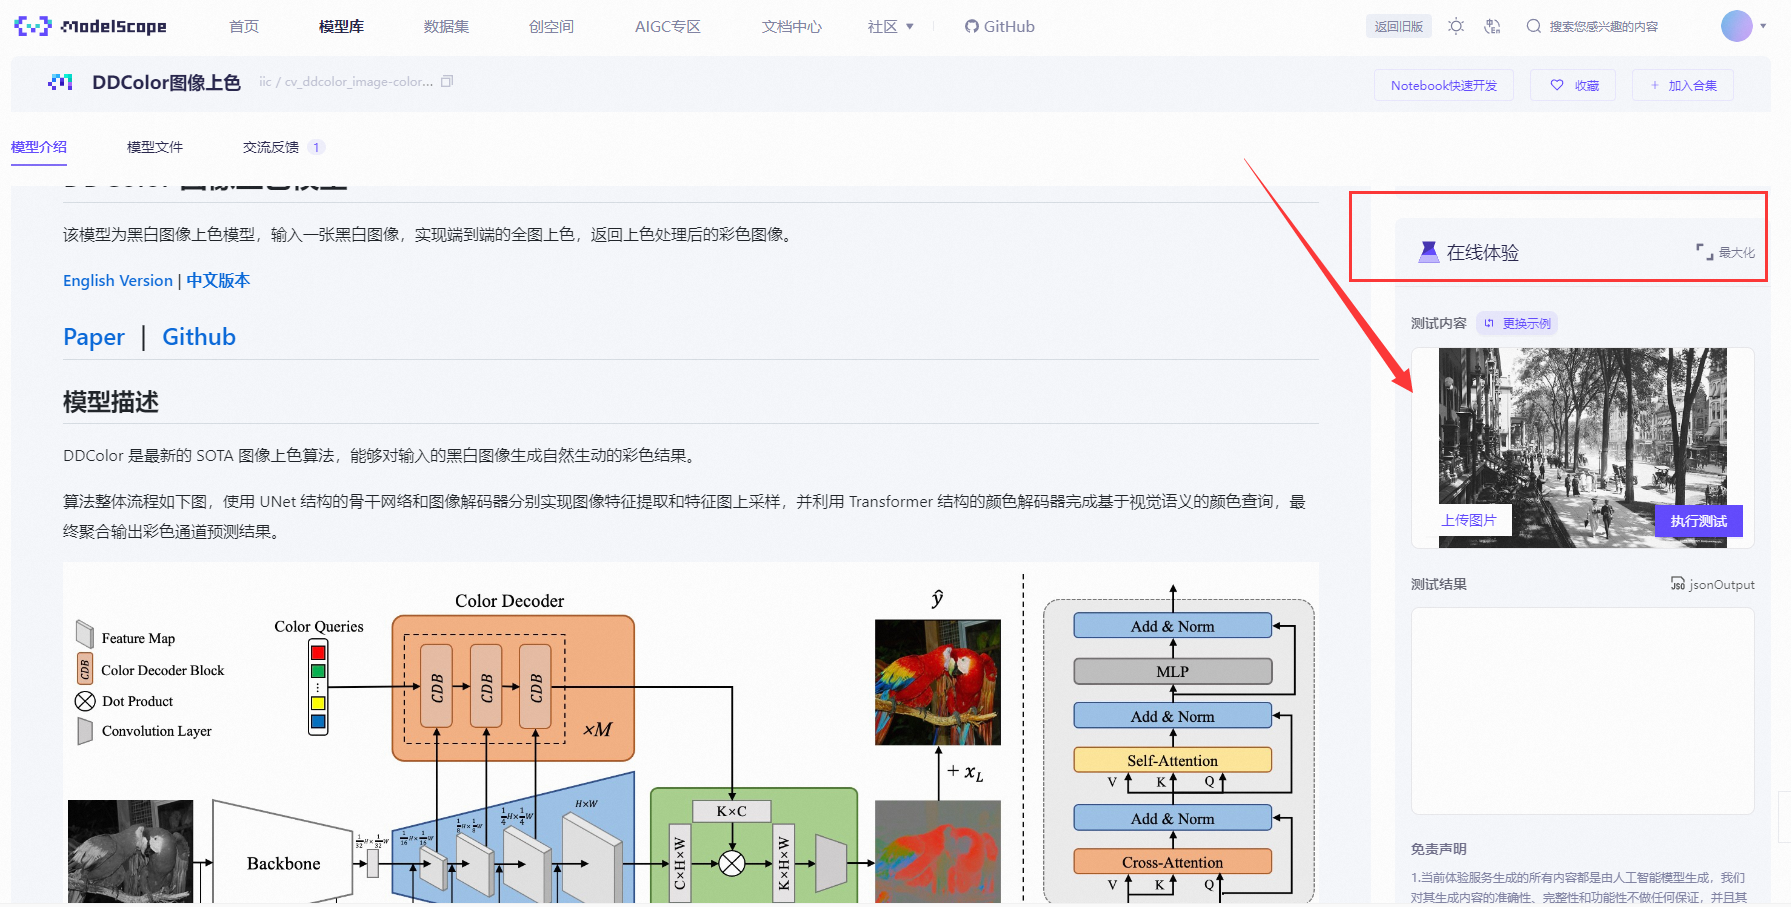The image size is (1791, 907).
Task: Click the 返回旧版 button
Action: tap(1398, 26)
